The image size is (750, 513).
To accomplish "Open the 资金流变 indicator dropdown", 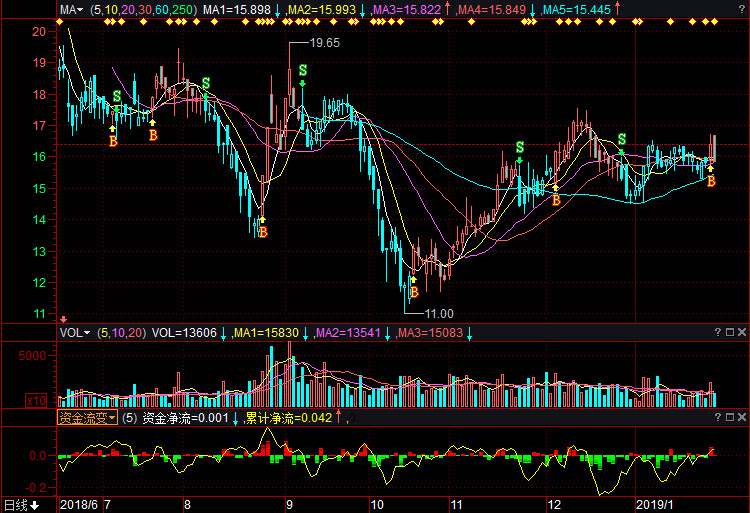I will (x=87, y=418).
